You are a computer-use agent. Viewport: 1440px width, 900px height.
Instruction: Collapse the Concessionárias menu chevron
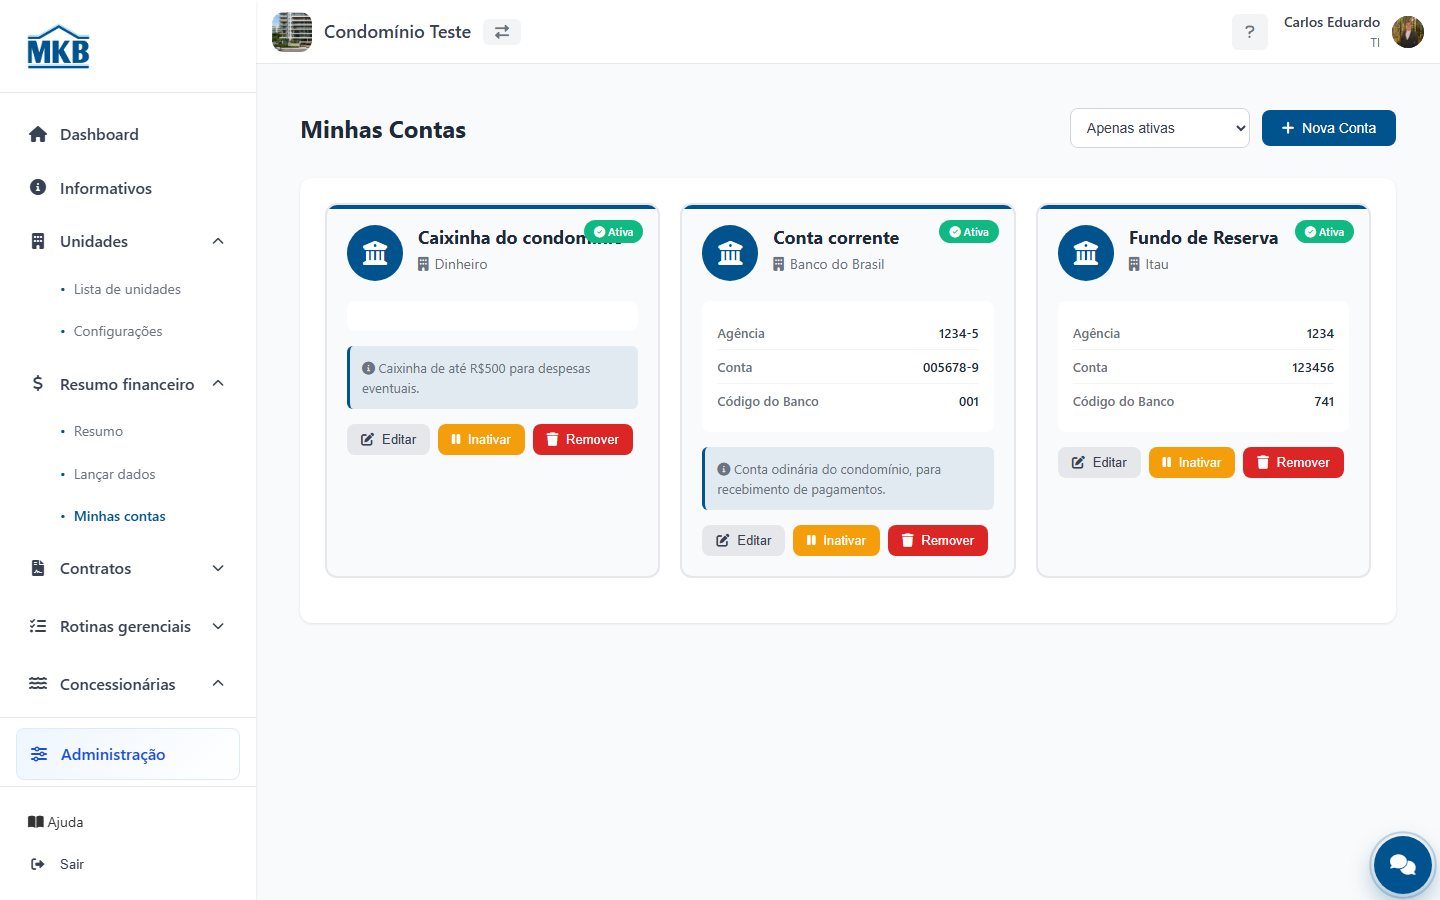click(218, 684)
